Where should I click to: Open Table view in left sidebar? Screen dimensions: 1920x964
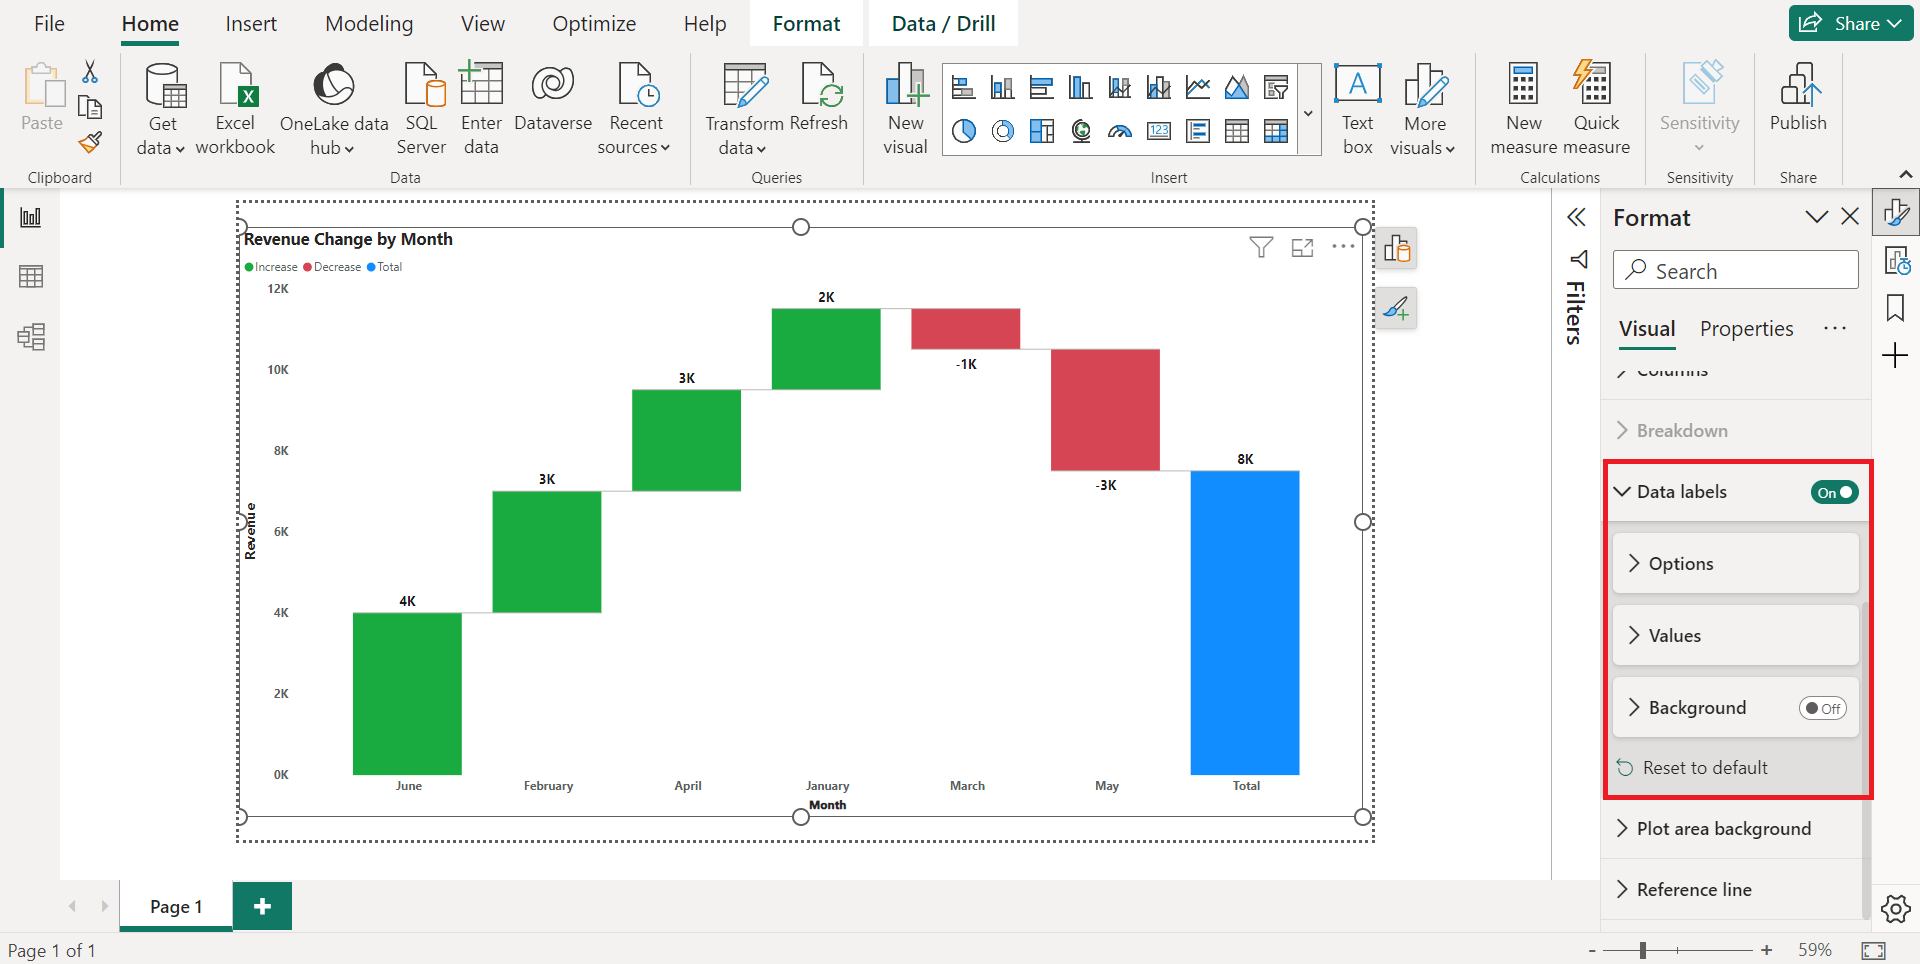click(x=31, y=277)
